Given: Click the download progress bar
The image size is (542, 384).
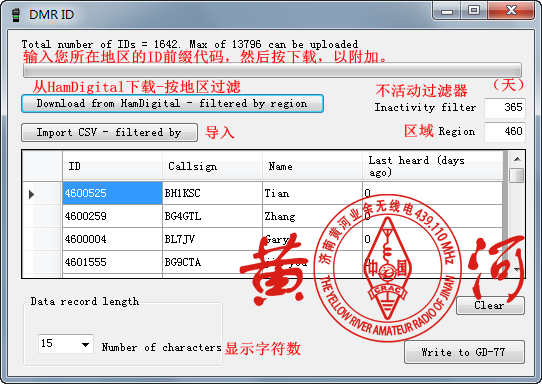Looking at the screenshot, I should click(x=272, y=69).
